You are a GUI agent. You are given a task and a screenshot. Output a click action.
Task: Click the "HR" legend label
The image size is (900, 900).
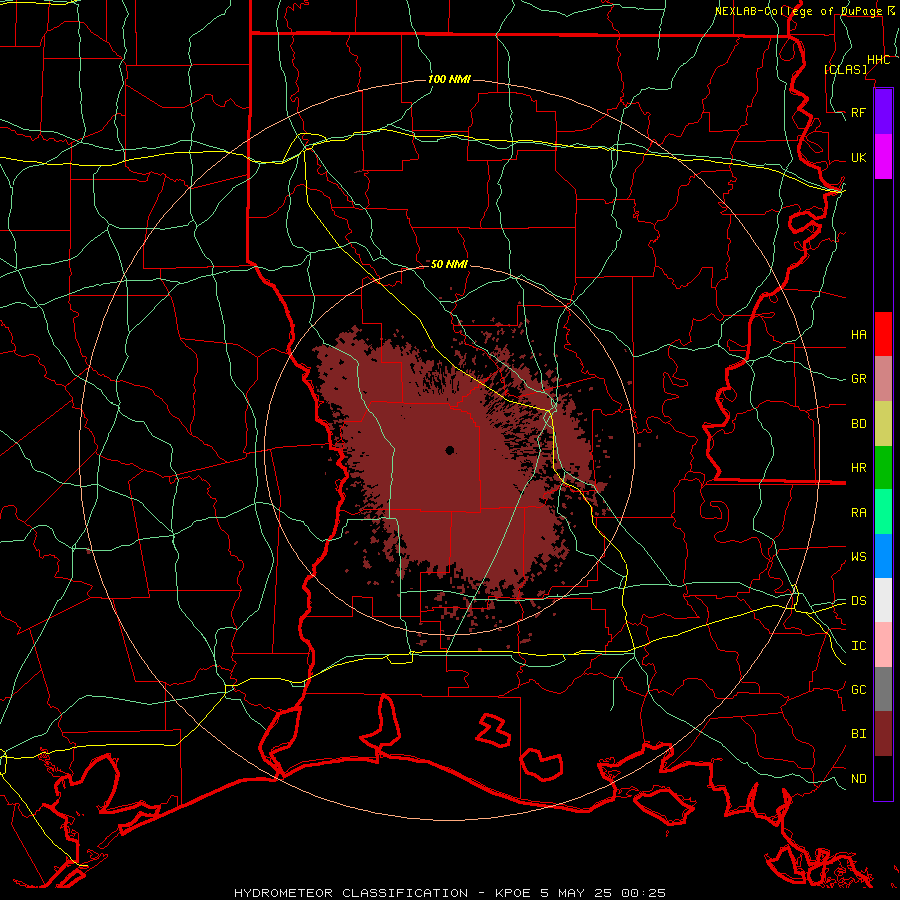pyautogui.click(x=859, y=468)
